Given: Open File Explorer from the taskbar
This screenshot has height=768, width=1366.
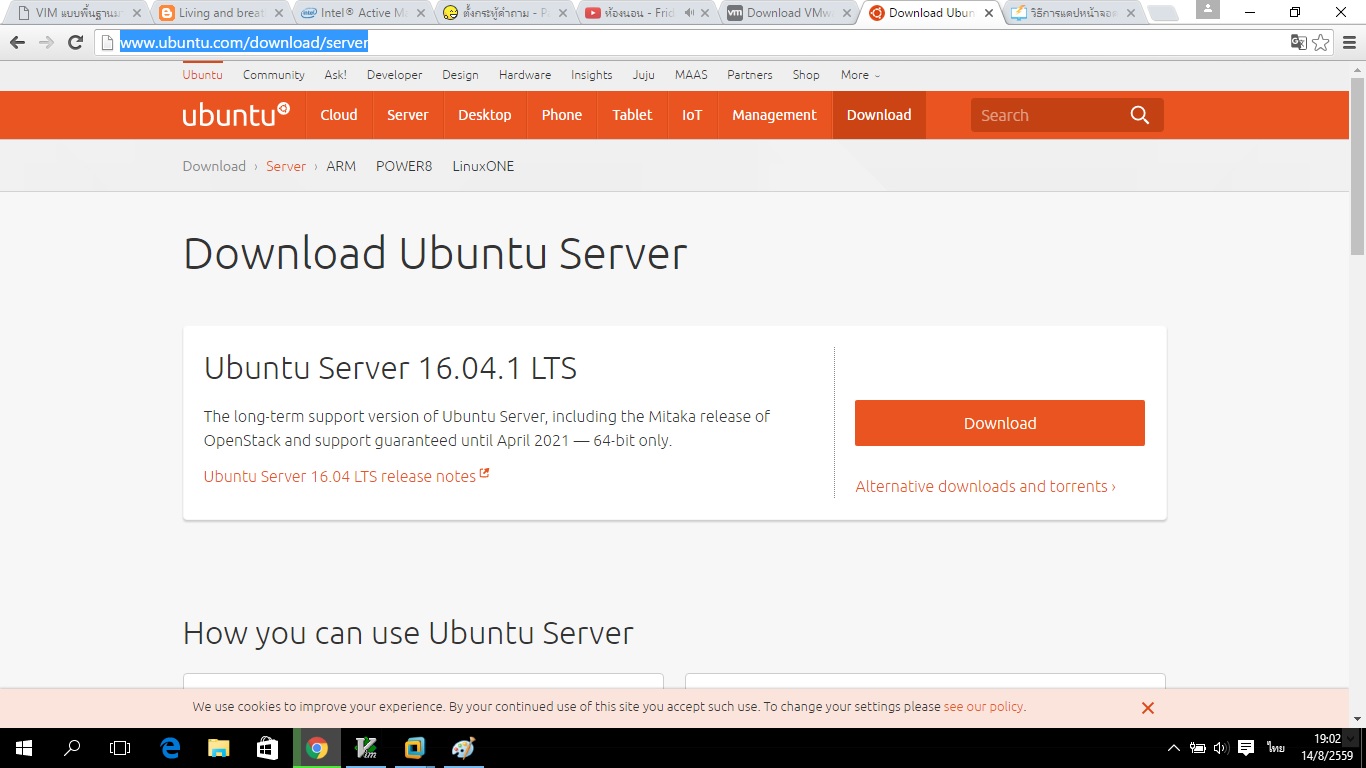Looking at the screenshot, I should 218,748.
